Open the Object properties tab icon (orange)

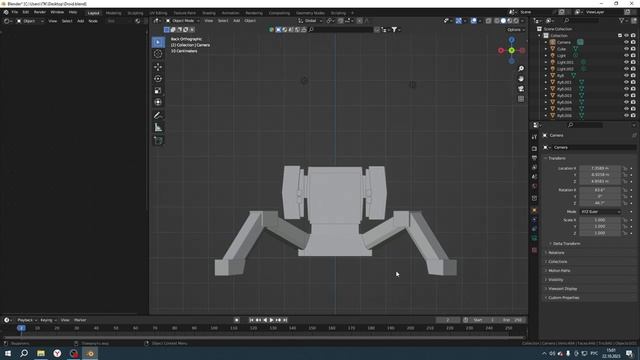pos(534,211)
